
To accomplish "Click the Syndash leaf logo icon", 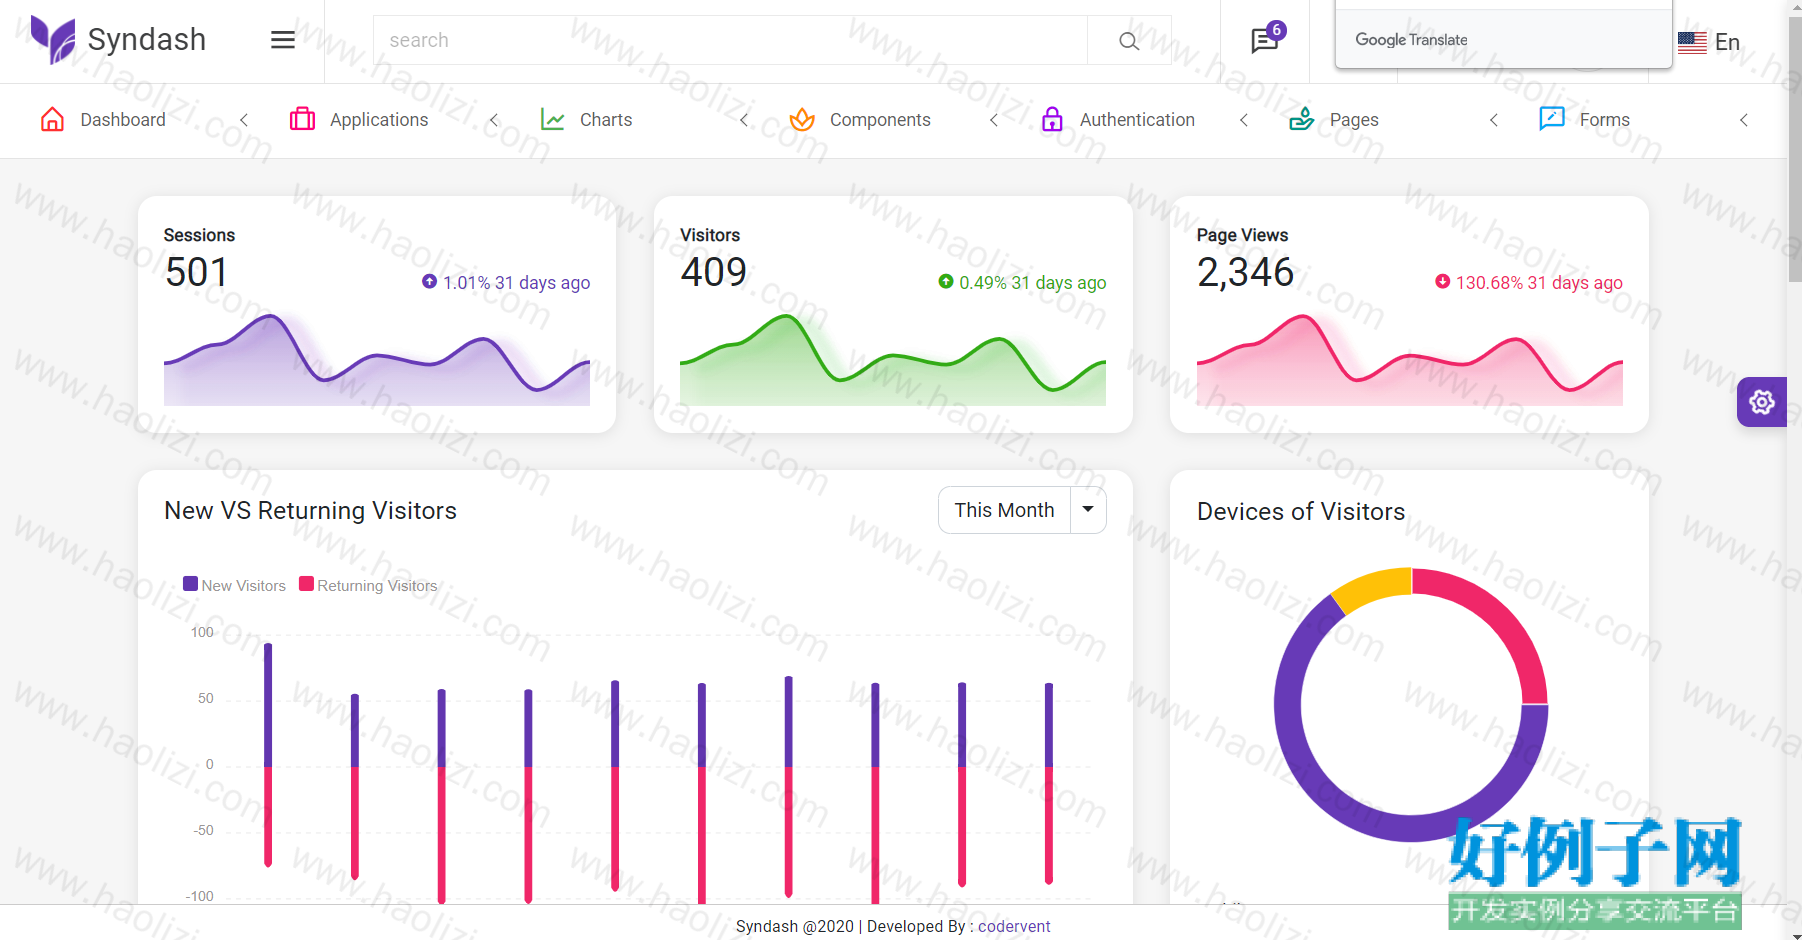I will [53, 40].
